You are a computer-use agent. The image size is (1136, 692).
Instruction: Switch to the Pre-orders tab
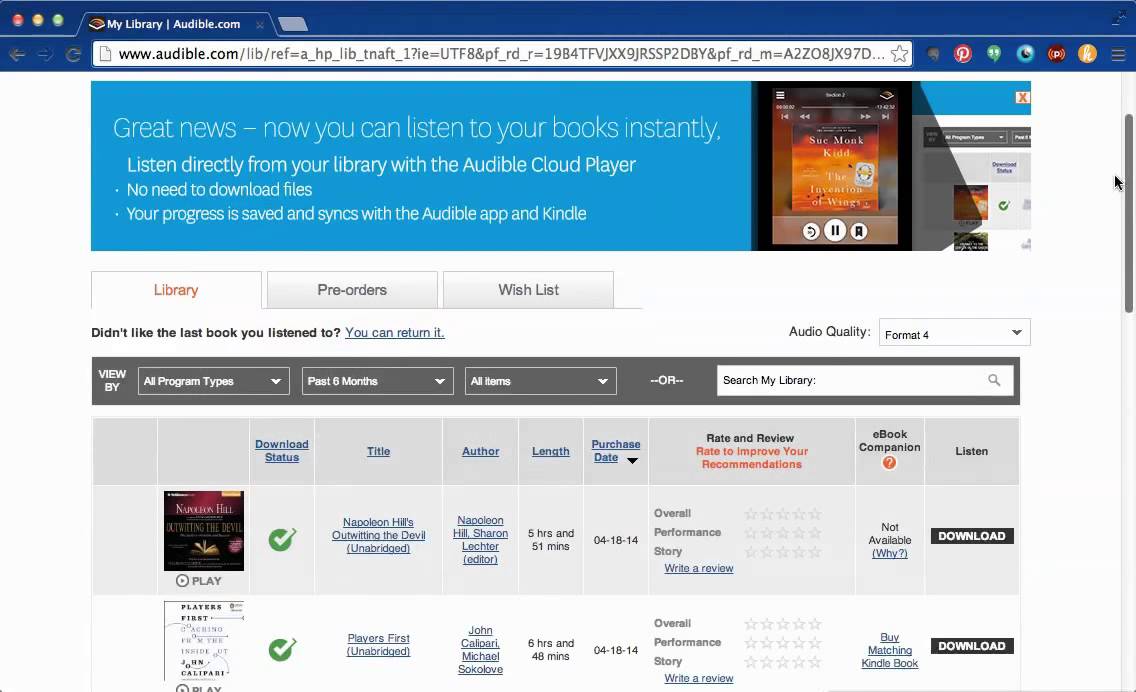pos(352,290)
